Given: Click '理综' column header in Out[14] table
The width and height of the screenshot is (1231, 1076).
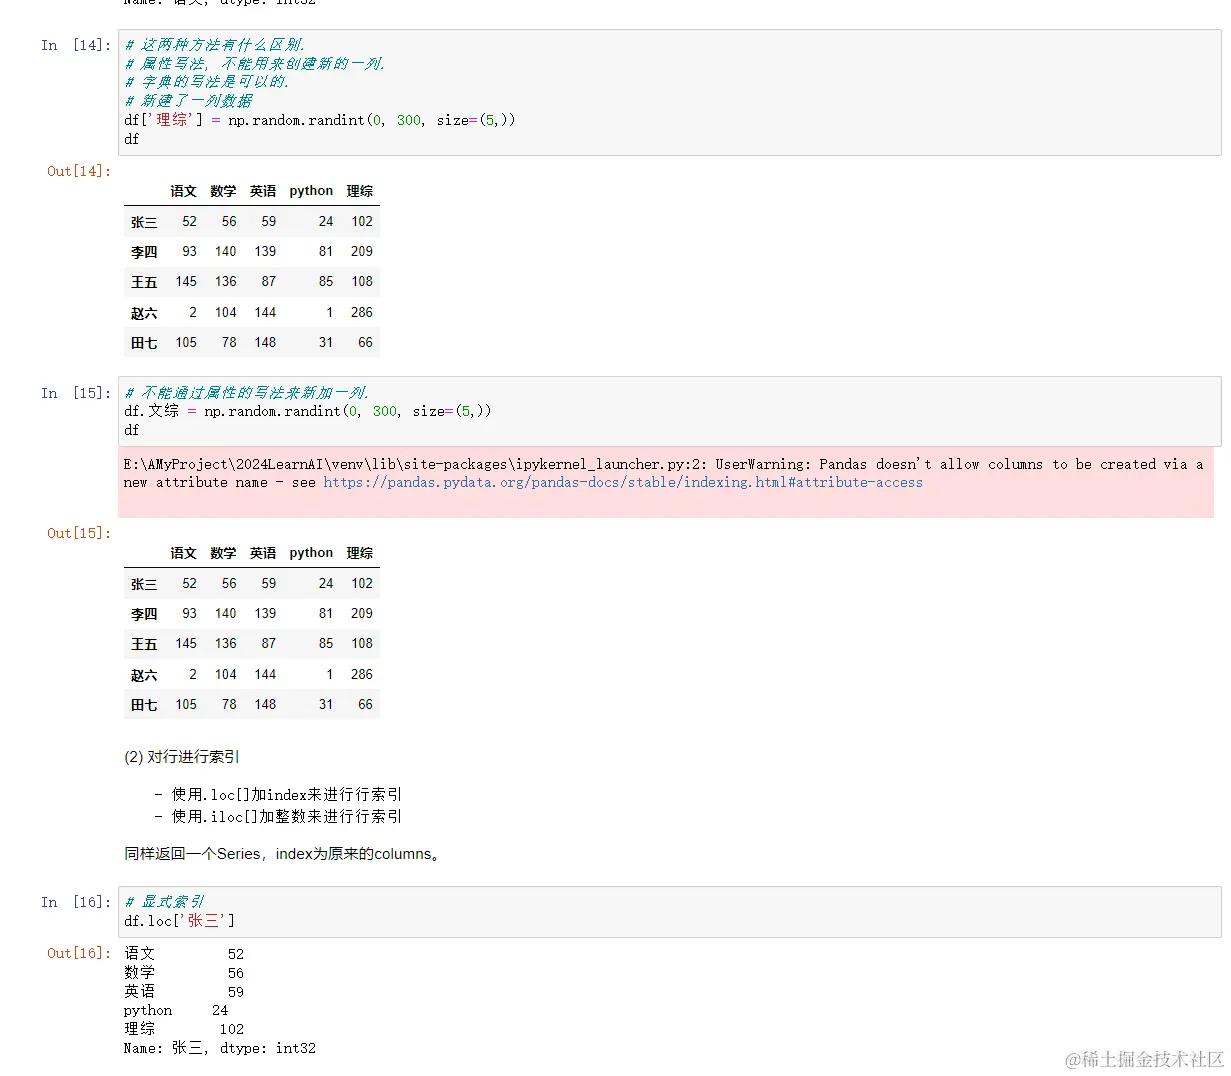Looking at the screenshot, I should coord(360,191).
